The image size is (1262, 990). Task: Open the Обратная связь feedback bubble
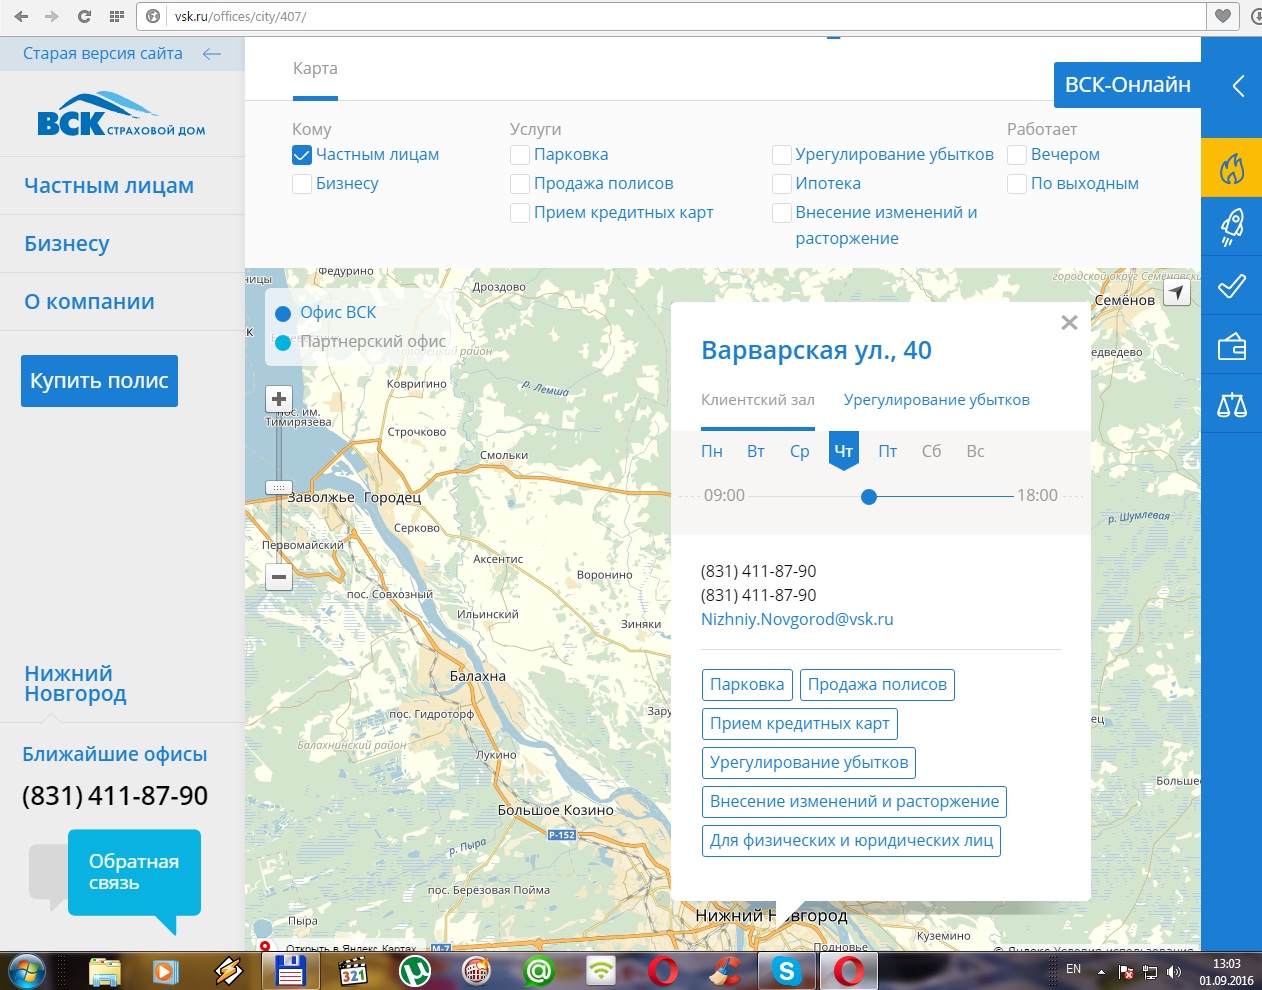pos(134,872)
